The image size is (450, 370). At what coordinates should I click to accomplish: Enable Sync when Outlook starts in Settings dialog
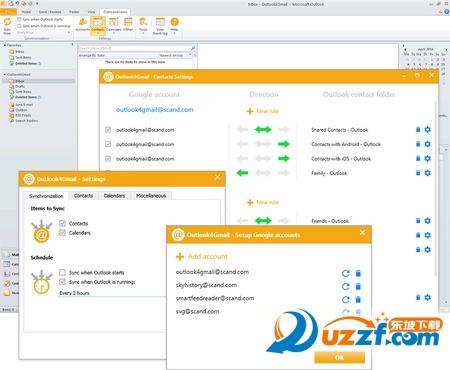tap(62, 272)
